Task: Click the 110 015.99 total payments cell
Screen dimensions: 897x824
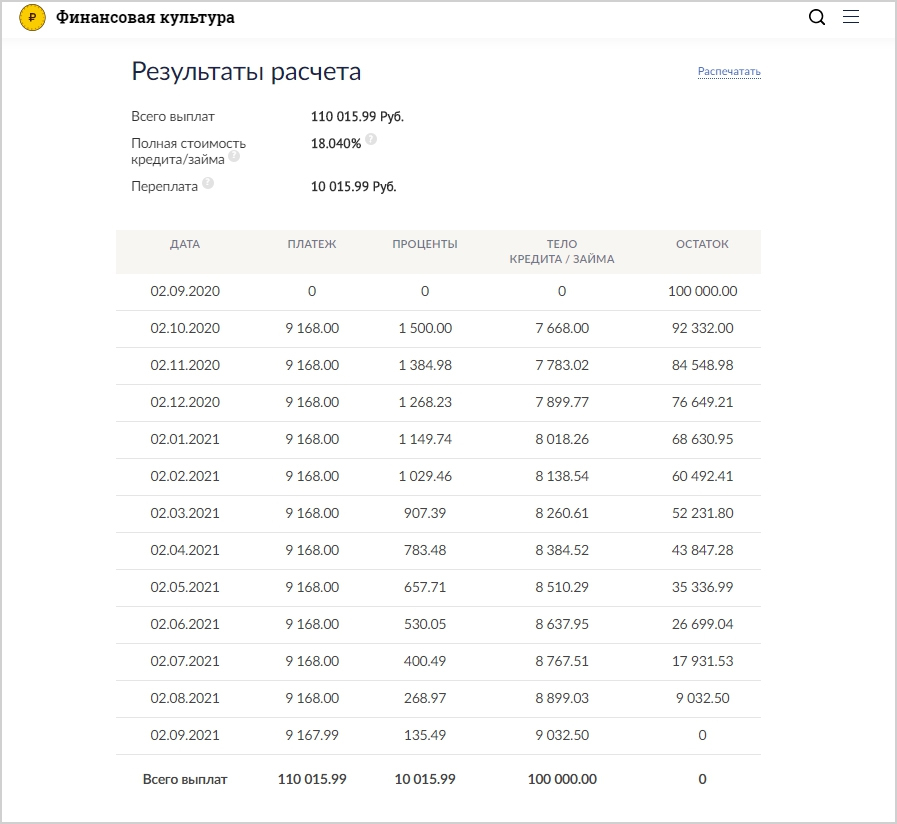Action: point(312,779)
